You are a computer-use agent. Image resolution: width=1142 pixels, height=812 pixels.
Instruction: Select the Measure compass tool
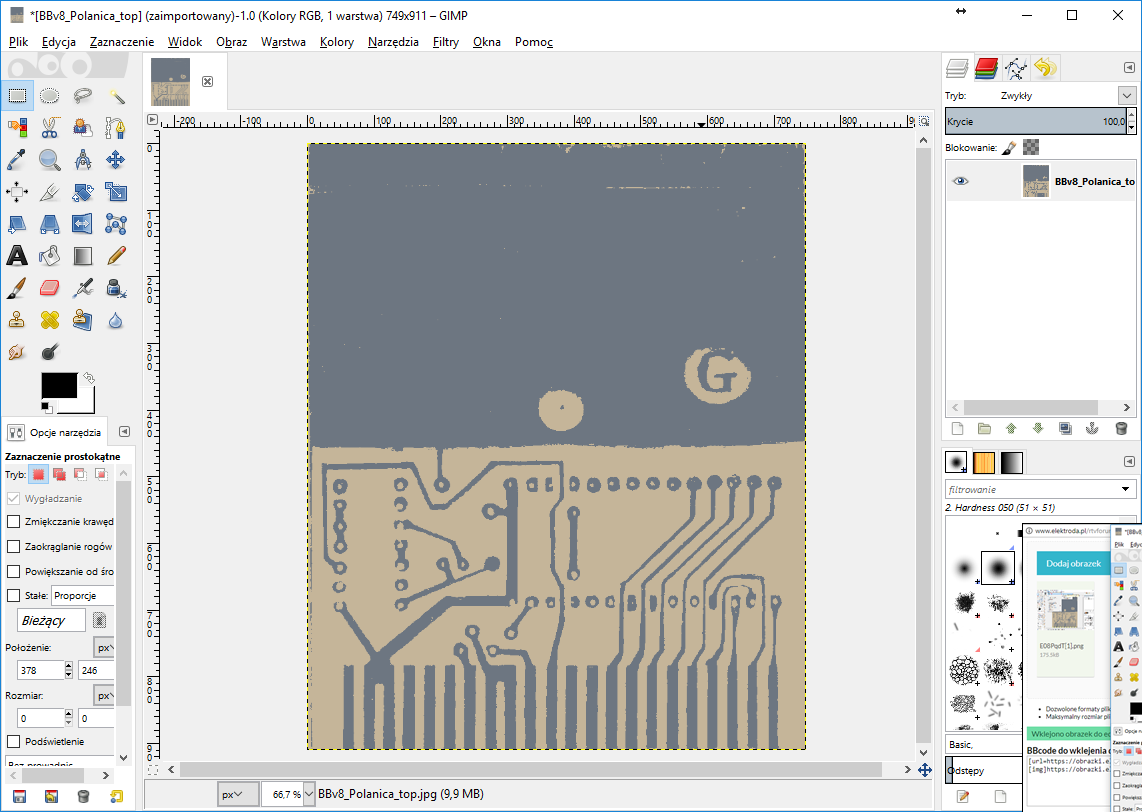click(x=82, y=159)
